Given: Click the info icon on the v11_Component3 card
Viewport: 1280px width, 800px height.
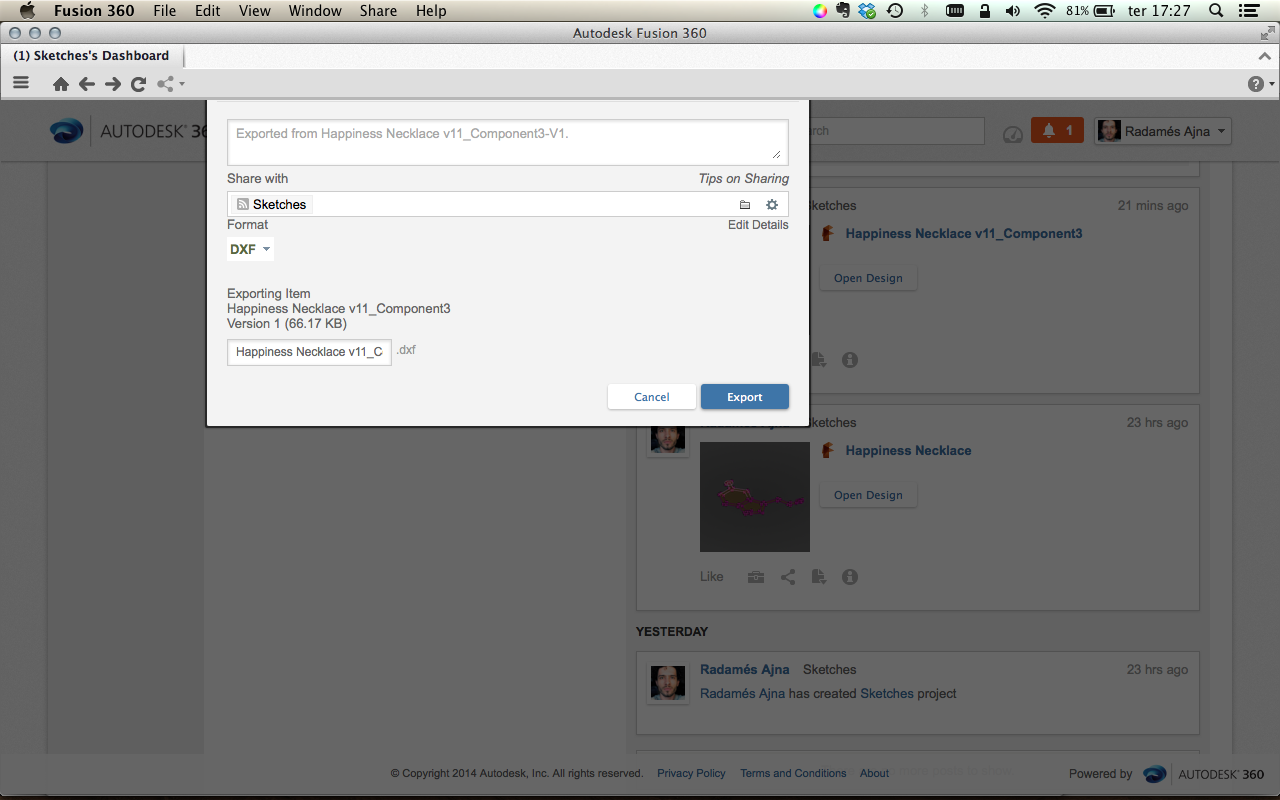Looking at the screenshot, I should point(850,360).
